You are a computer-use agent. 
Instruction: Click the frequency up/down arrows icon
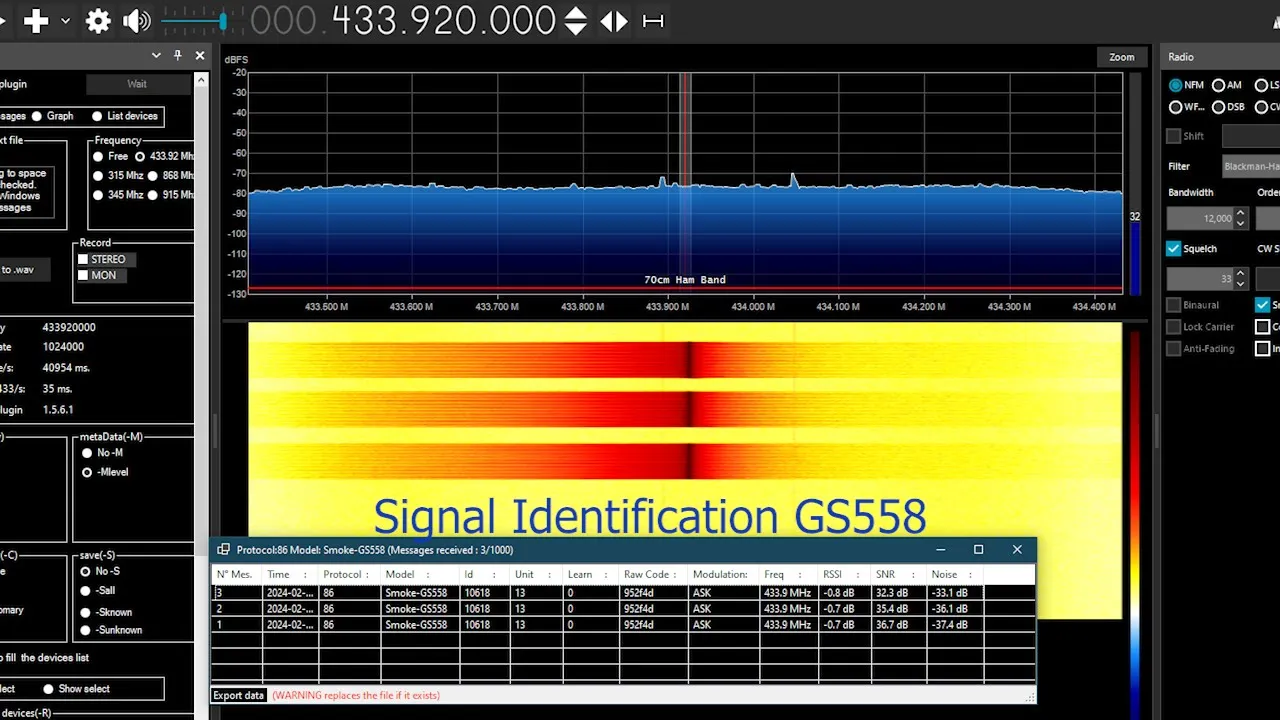point(576,21)
